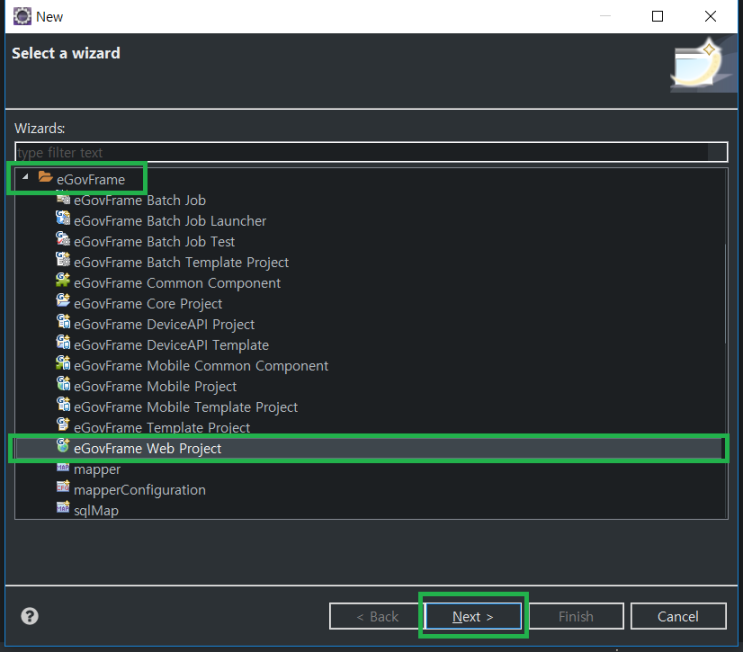Select eGovFrame DeviceAPI Project text
Image resolution: width=743 pixels, height=652 pixels.
point(164,325)
